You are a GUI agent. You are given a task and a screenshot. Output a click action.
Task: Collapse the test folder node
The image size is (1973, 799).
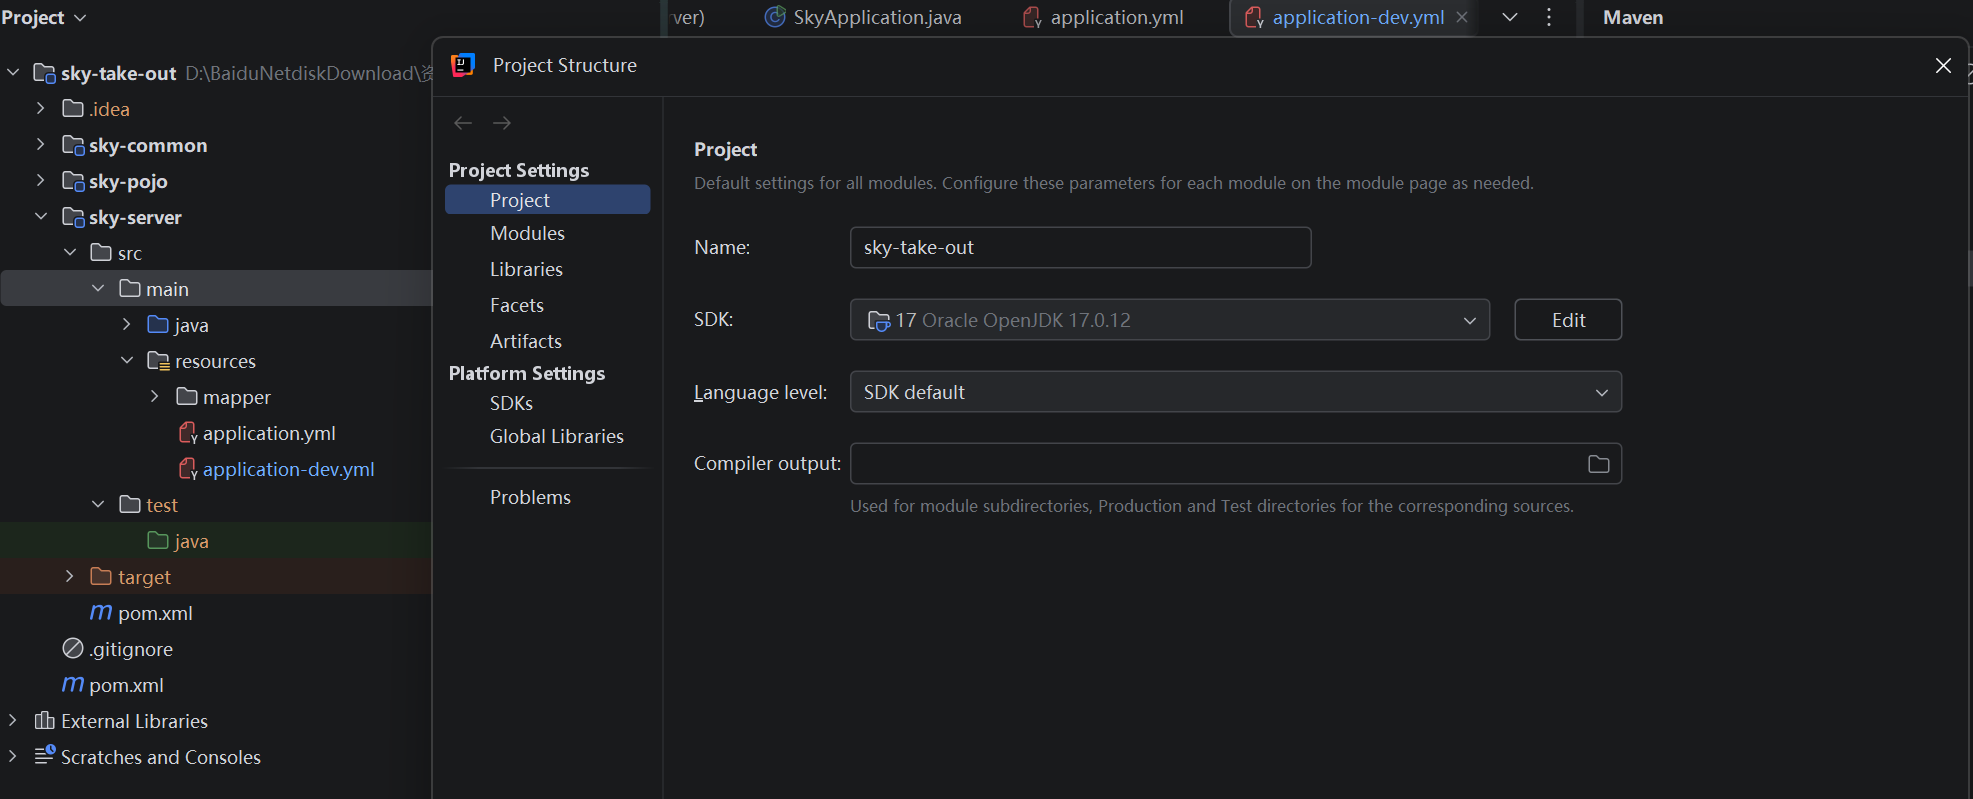(98, 504)
